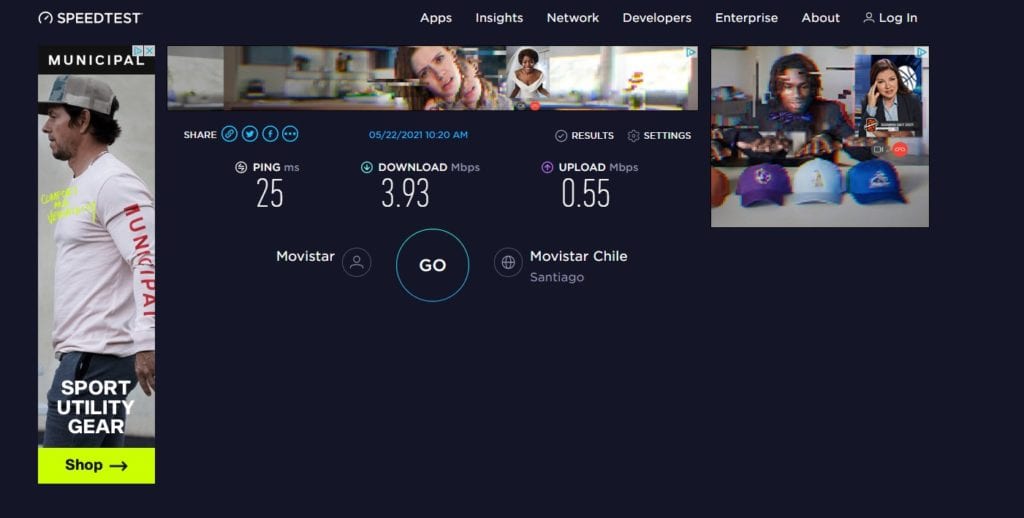This screenshot has width=1024, height=518.
Task: Click the AdChoices icon on the top banner ad
Action: [690, 52]
